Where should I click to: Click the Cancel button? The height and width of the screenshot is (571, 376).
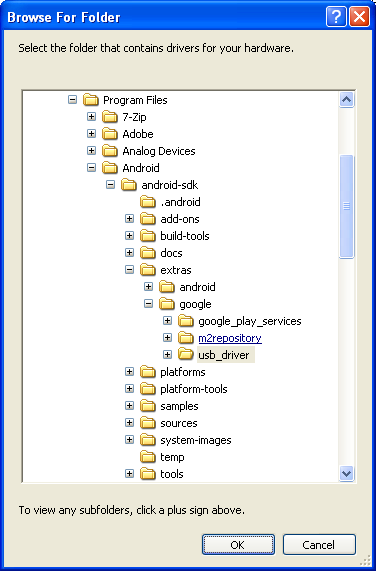[x=319, y=545]
